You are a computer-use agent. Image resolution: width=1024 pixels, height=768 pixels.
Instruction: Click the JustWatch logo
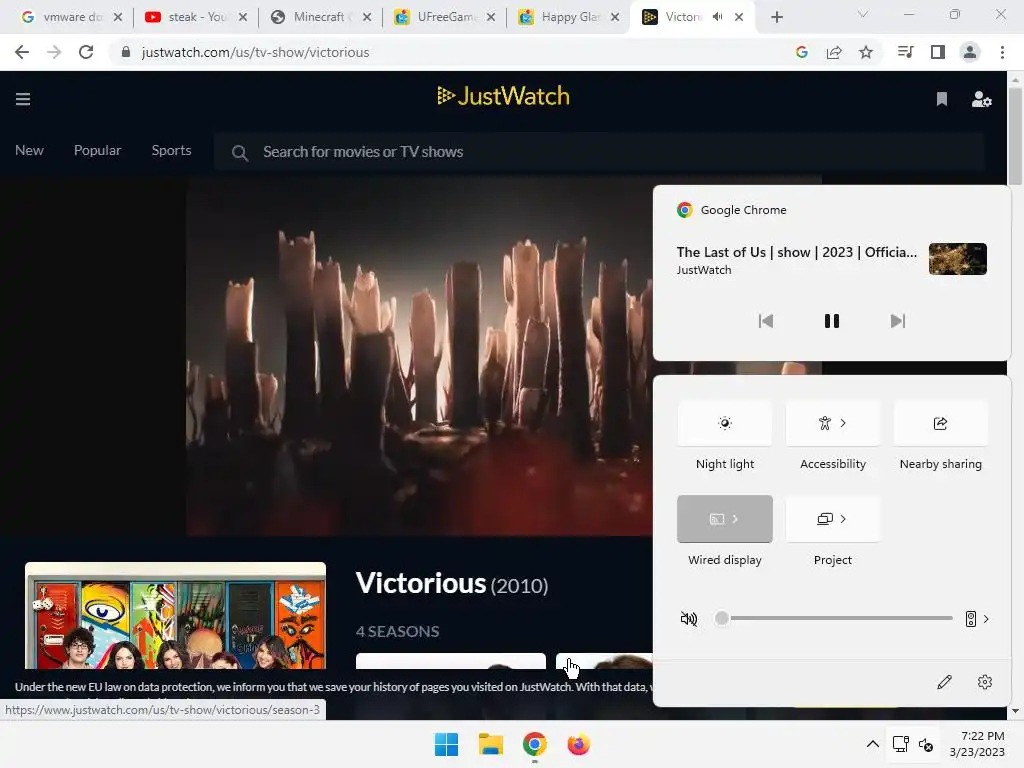tap(503, 96)
